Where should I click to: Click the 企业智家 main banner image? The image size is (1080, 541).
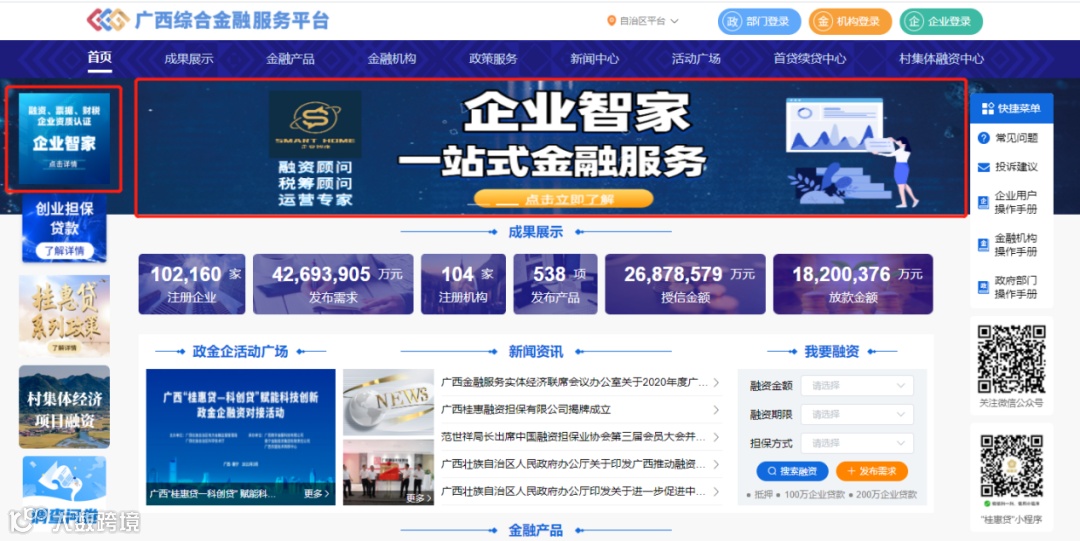[550, 147]
